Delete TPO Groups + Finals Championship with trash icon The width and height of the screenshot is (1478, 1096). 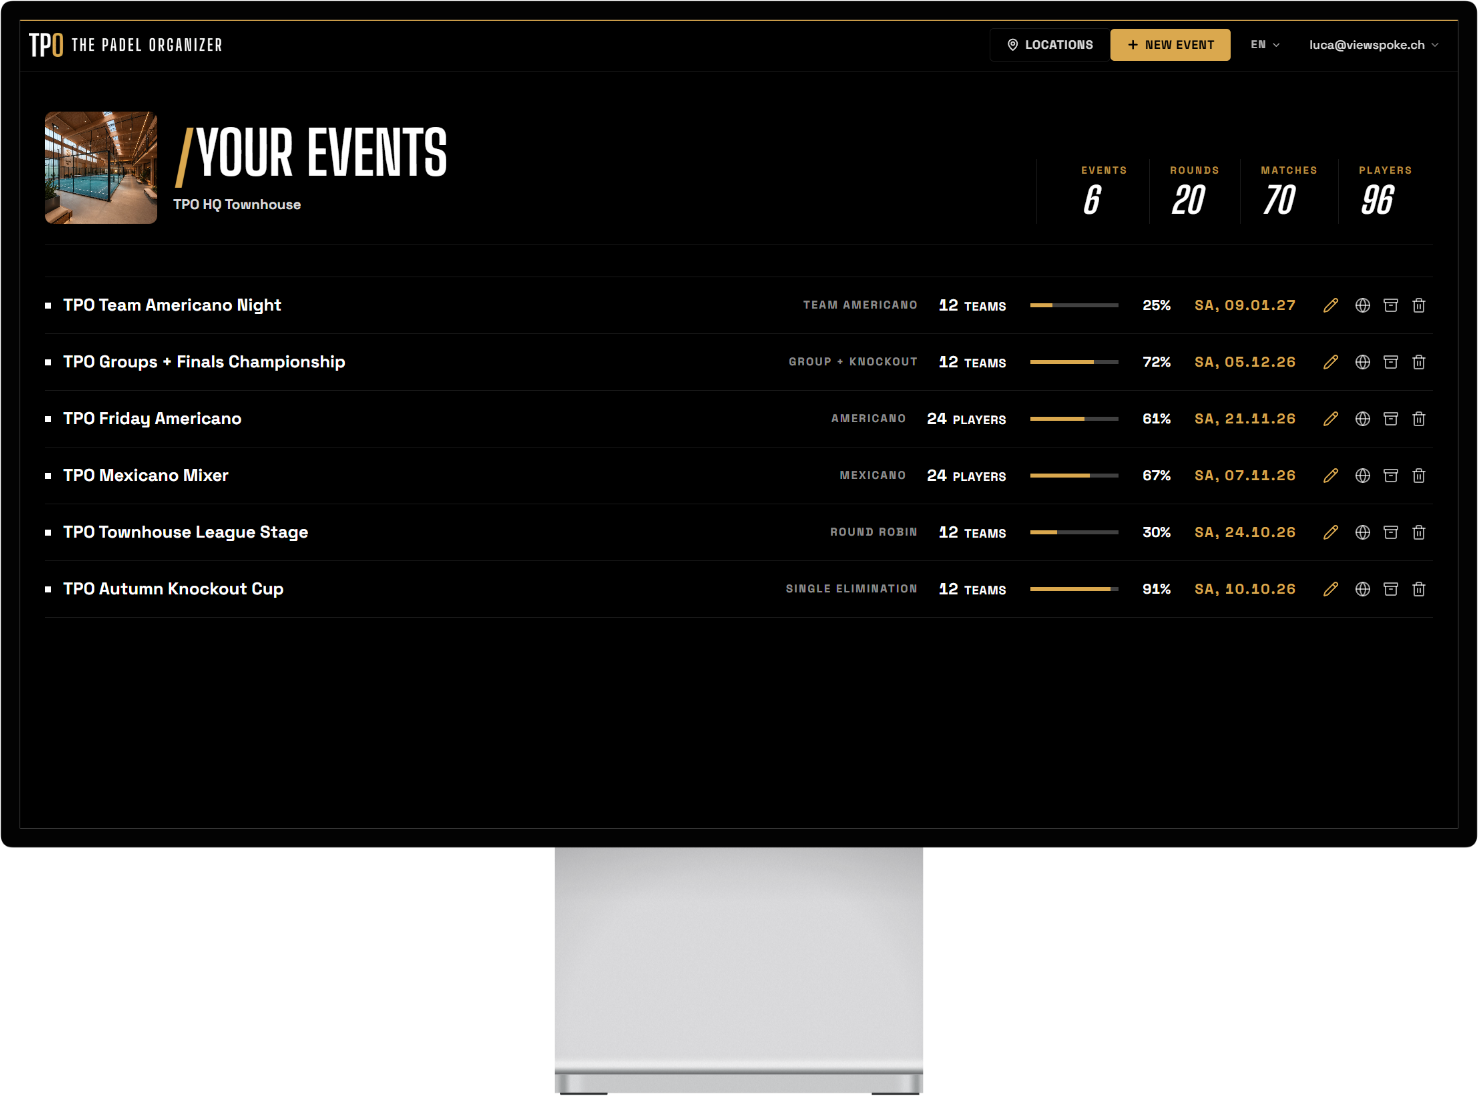point(1418,362)
